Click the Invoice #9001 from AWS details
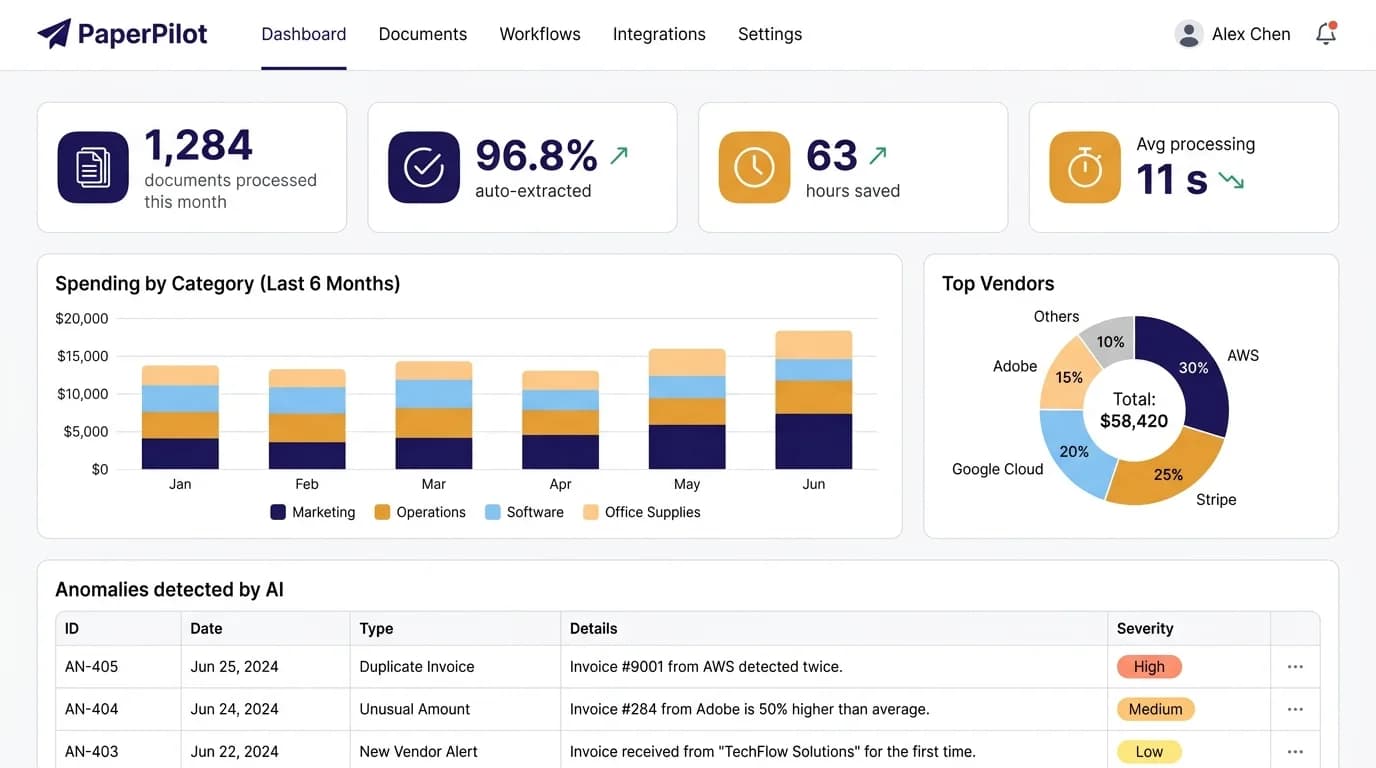 [706, 667]
